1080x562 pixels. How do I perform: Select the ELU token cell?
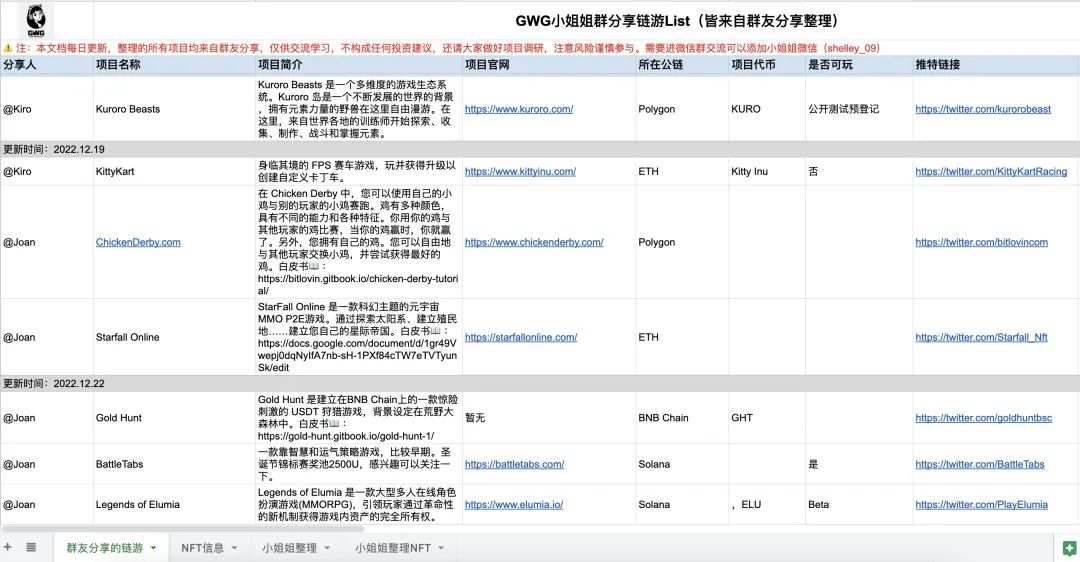click(x=767, y=505)
